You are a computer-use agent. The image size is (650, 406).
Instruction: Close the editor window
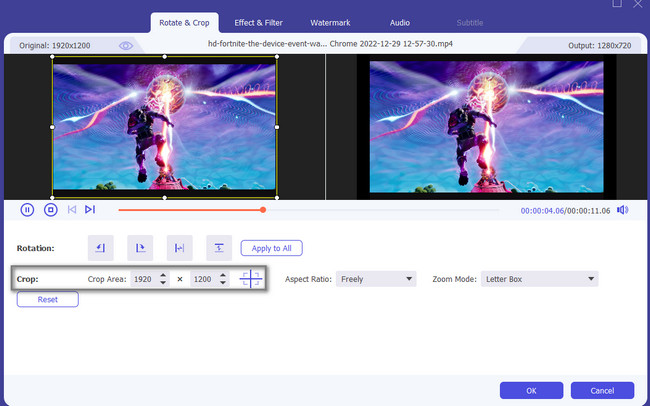(x=638, y=3)
